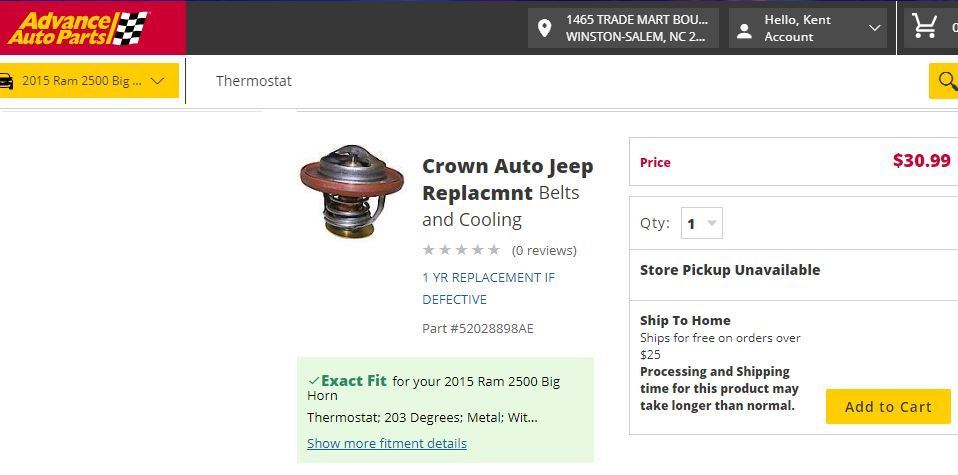Screen dimensions: 958x475
Task: Click the Crown Auto Jeep Replacmnt title
Action: point(507,179)
